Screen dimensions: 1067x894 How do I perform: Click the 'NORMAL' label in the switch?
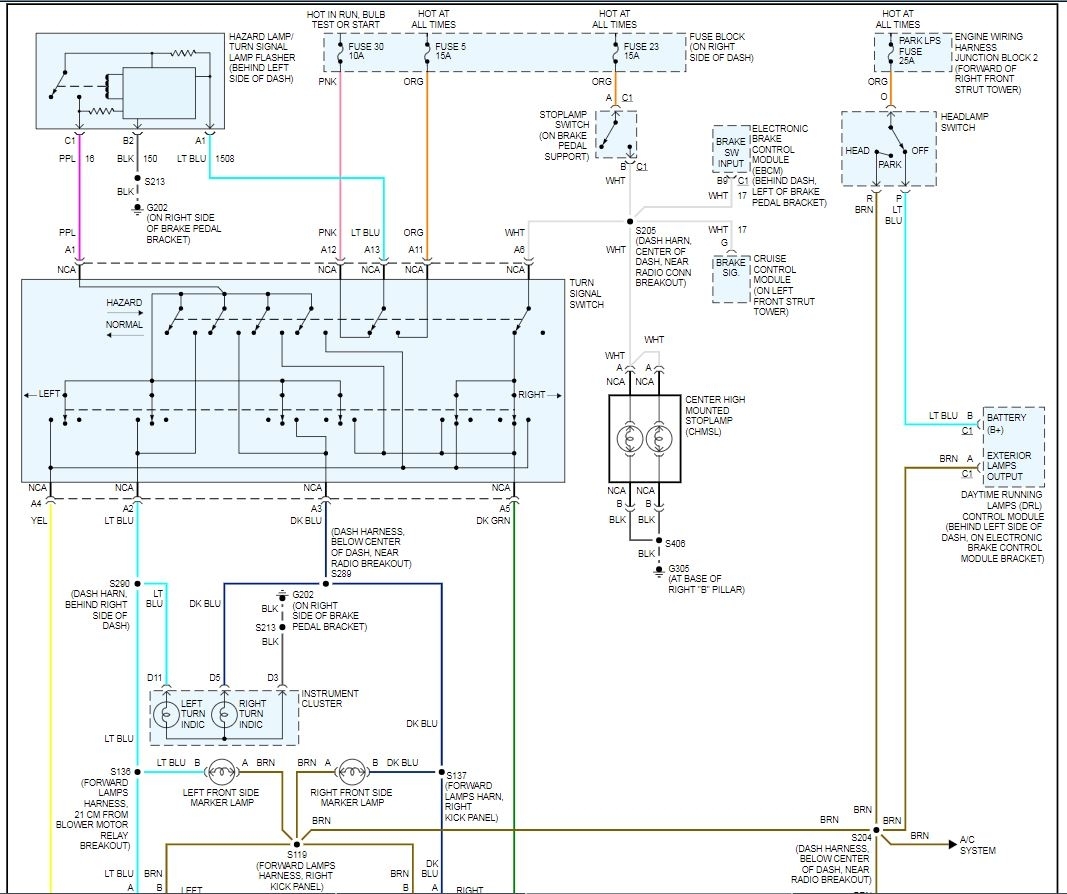[x=124, y=325]
